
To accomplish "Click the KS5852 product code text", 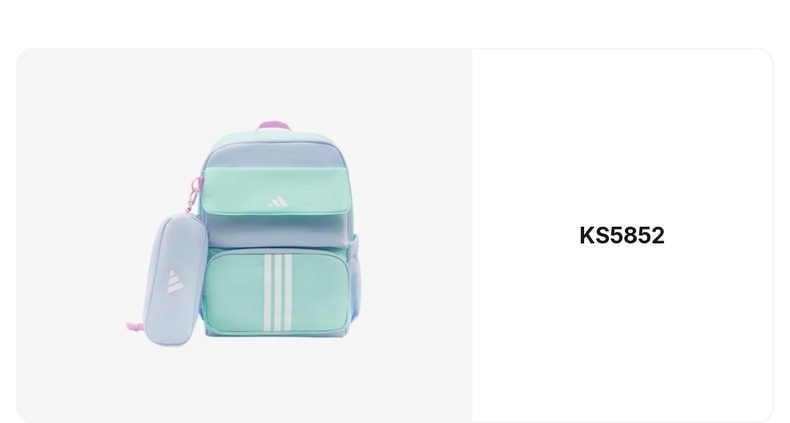I will point(622,236).
